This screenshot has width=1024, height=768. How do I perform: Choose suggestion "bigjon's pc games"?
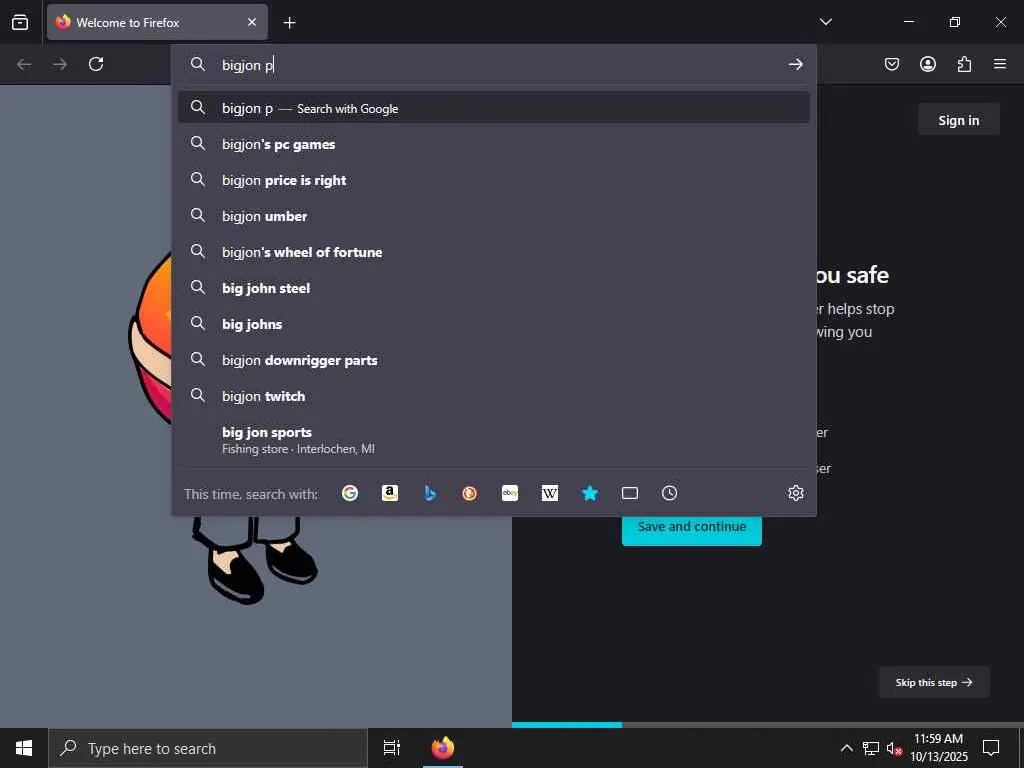click(x=494, y=144)
